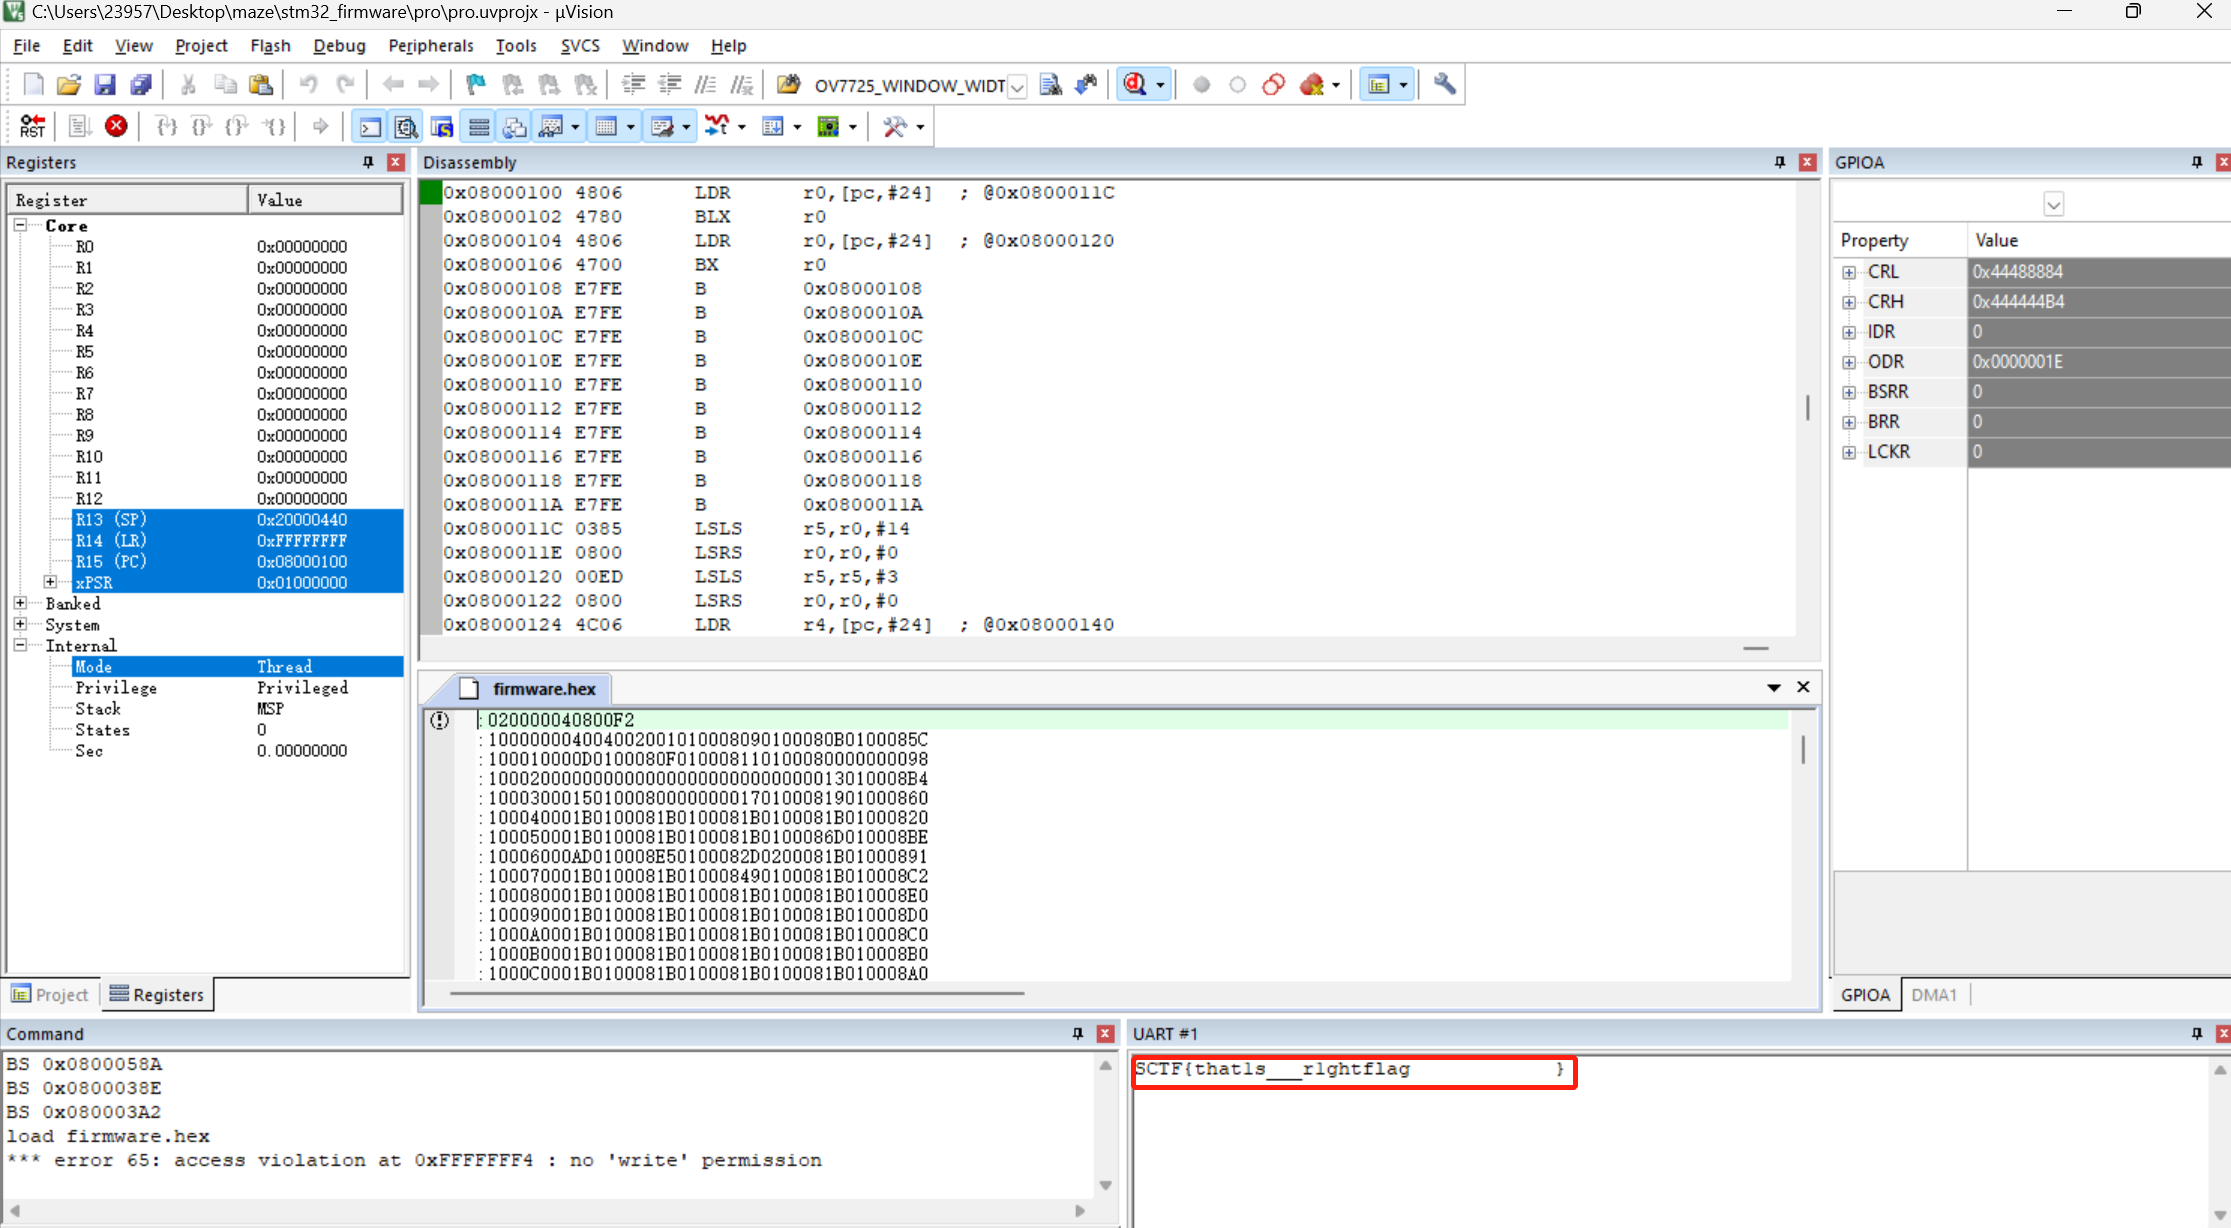This screenshot has width=2231, height=1228.
Task: Close the firmware.hex editor with X
Action: tap(1803, 687)
